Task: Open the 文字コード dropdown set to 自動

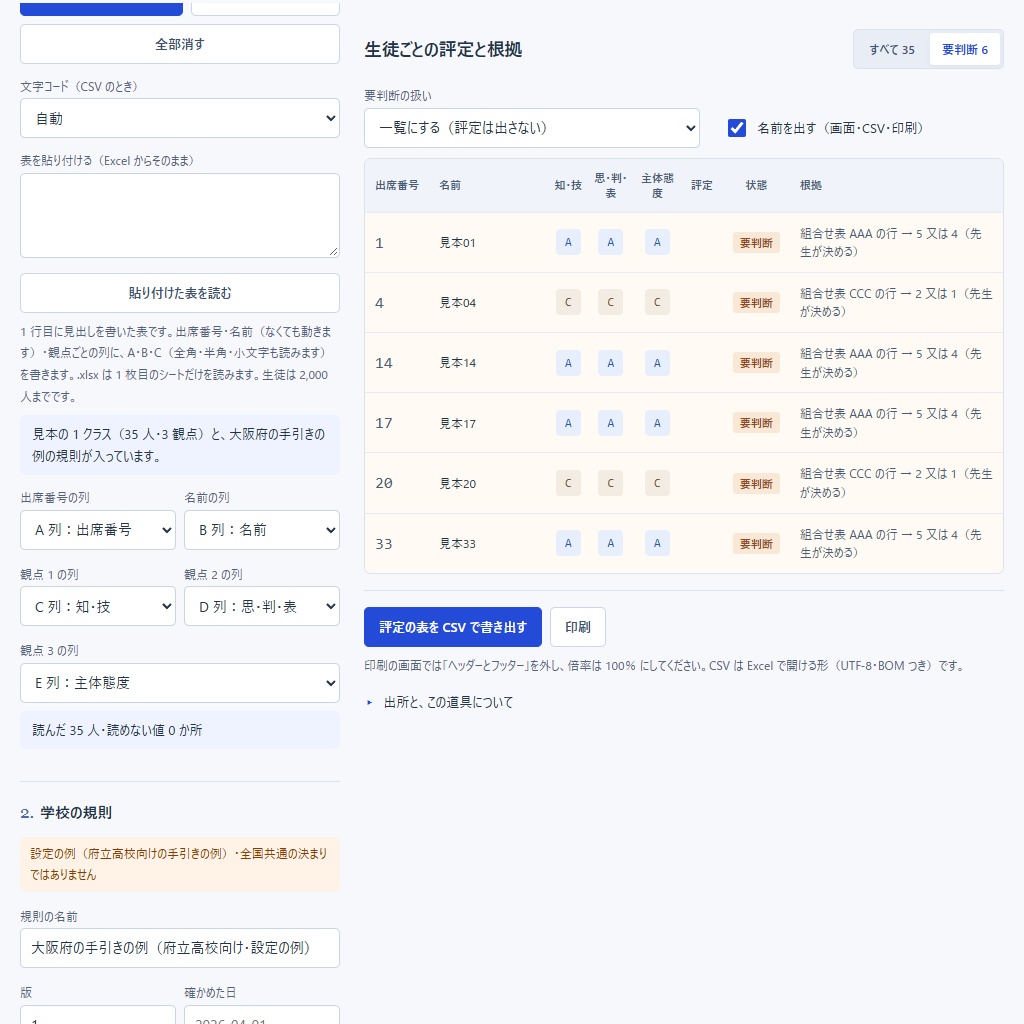Action: pos(180,118)
